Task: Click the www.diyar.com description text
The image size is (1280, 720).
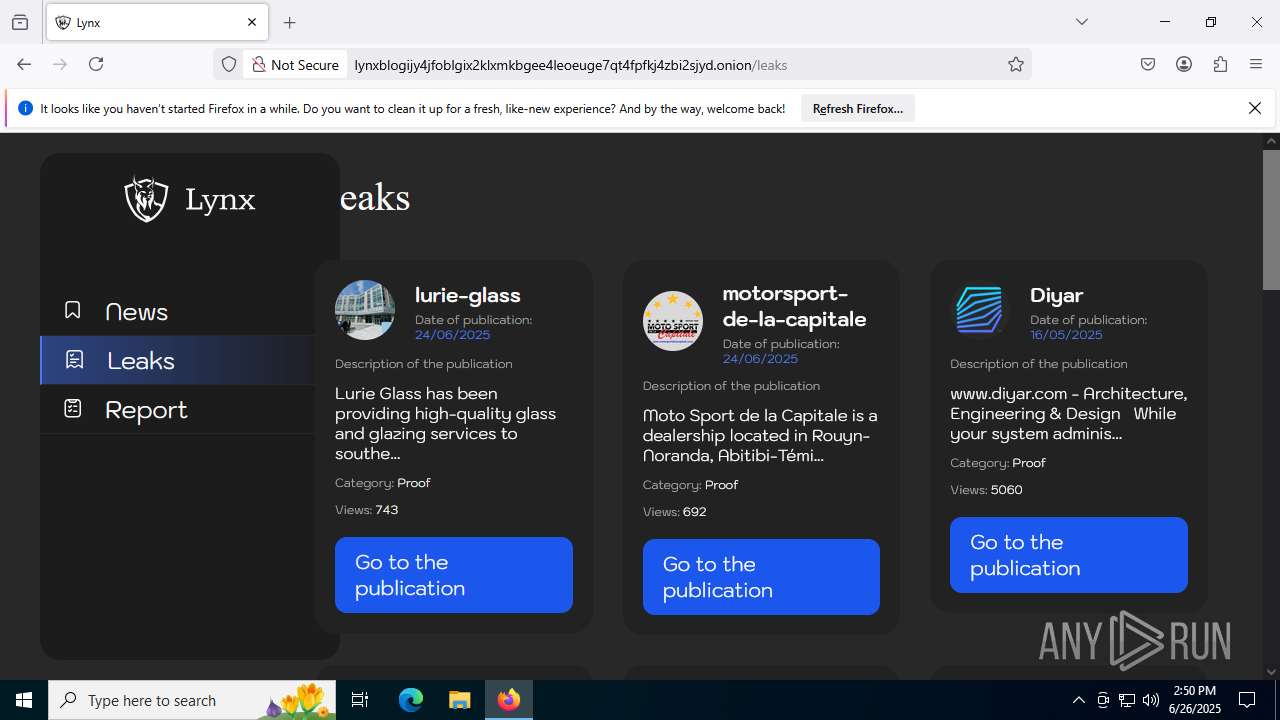Action: 1068,413
